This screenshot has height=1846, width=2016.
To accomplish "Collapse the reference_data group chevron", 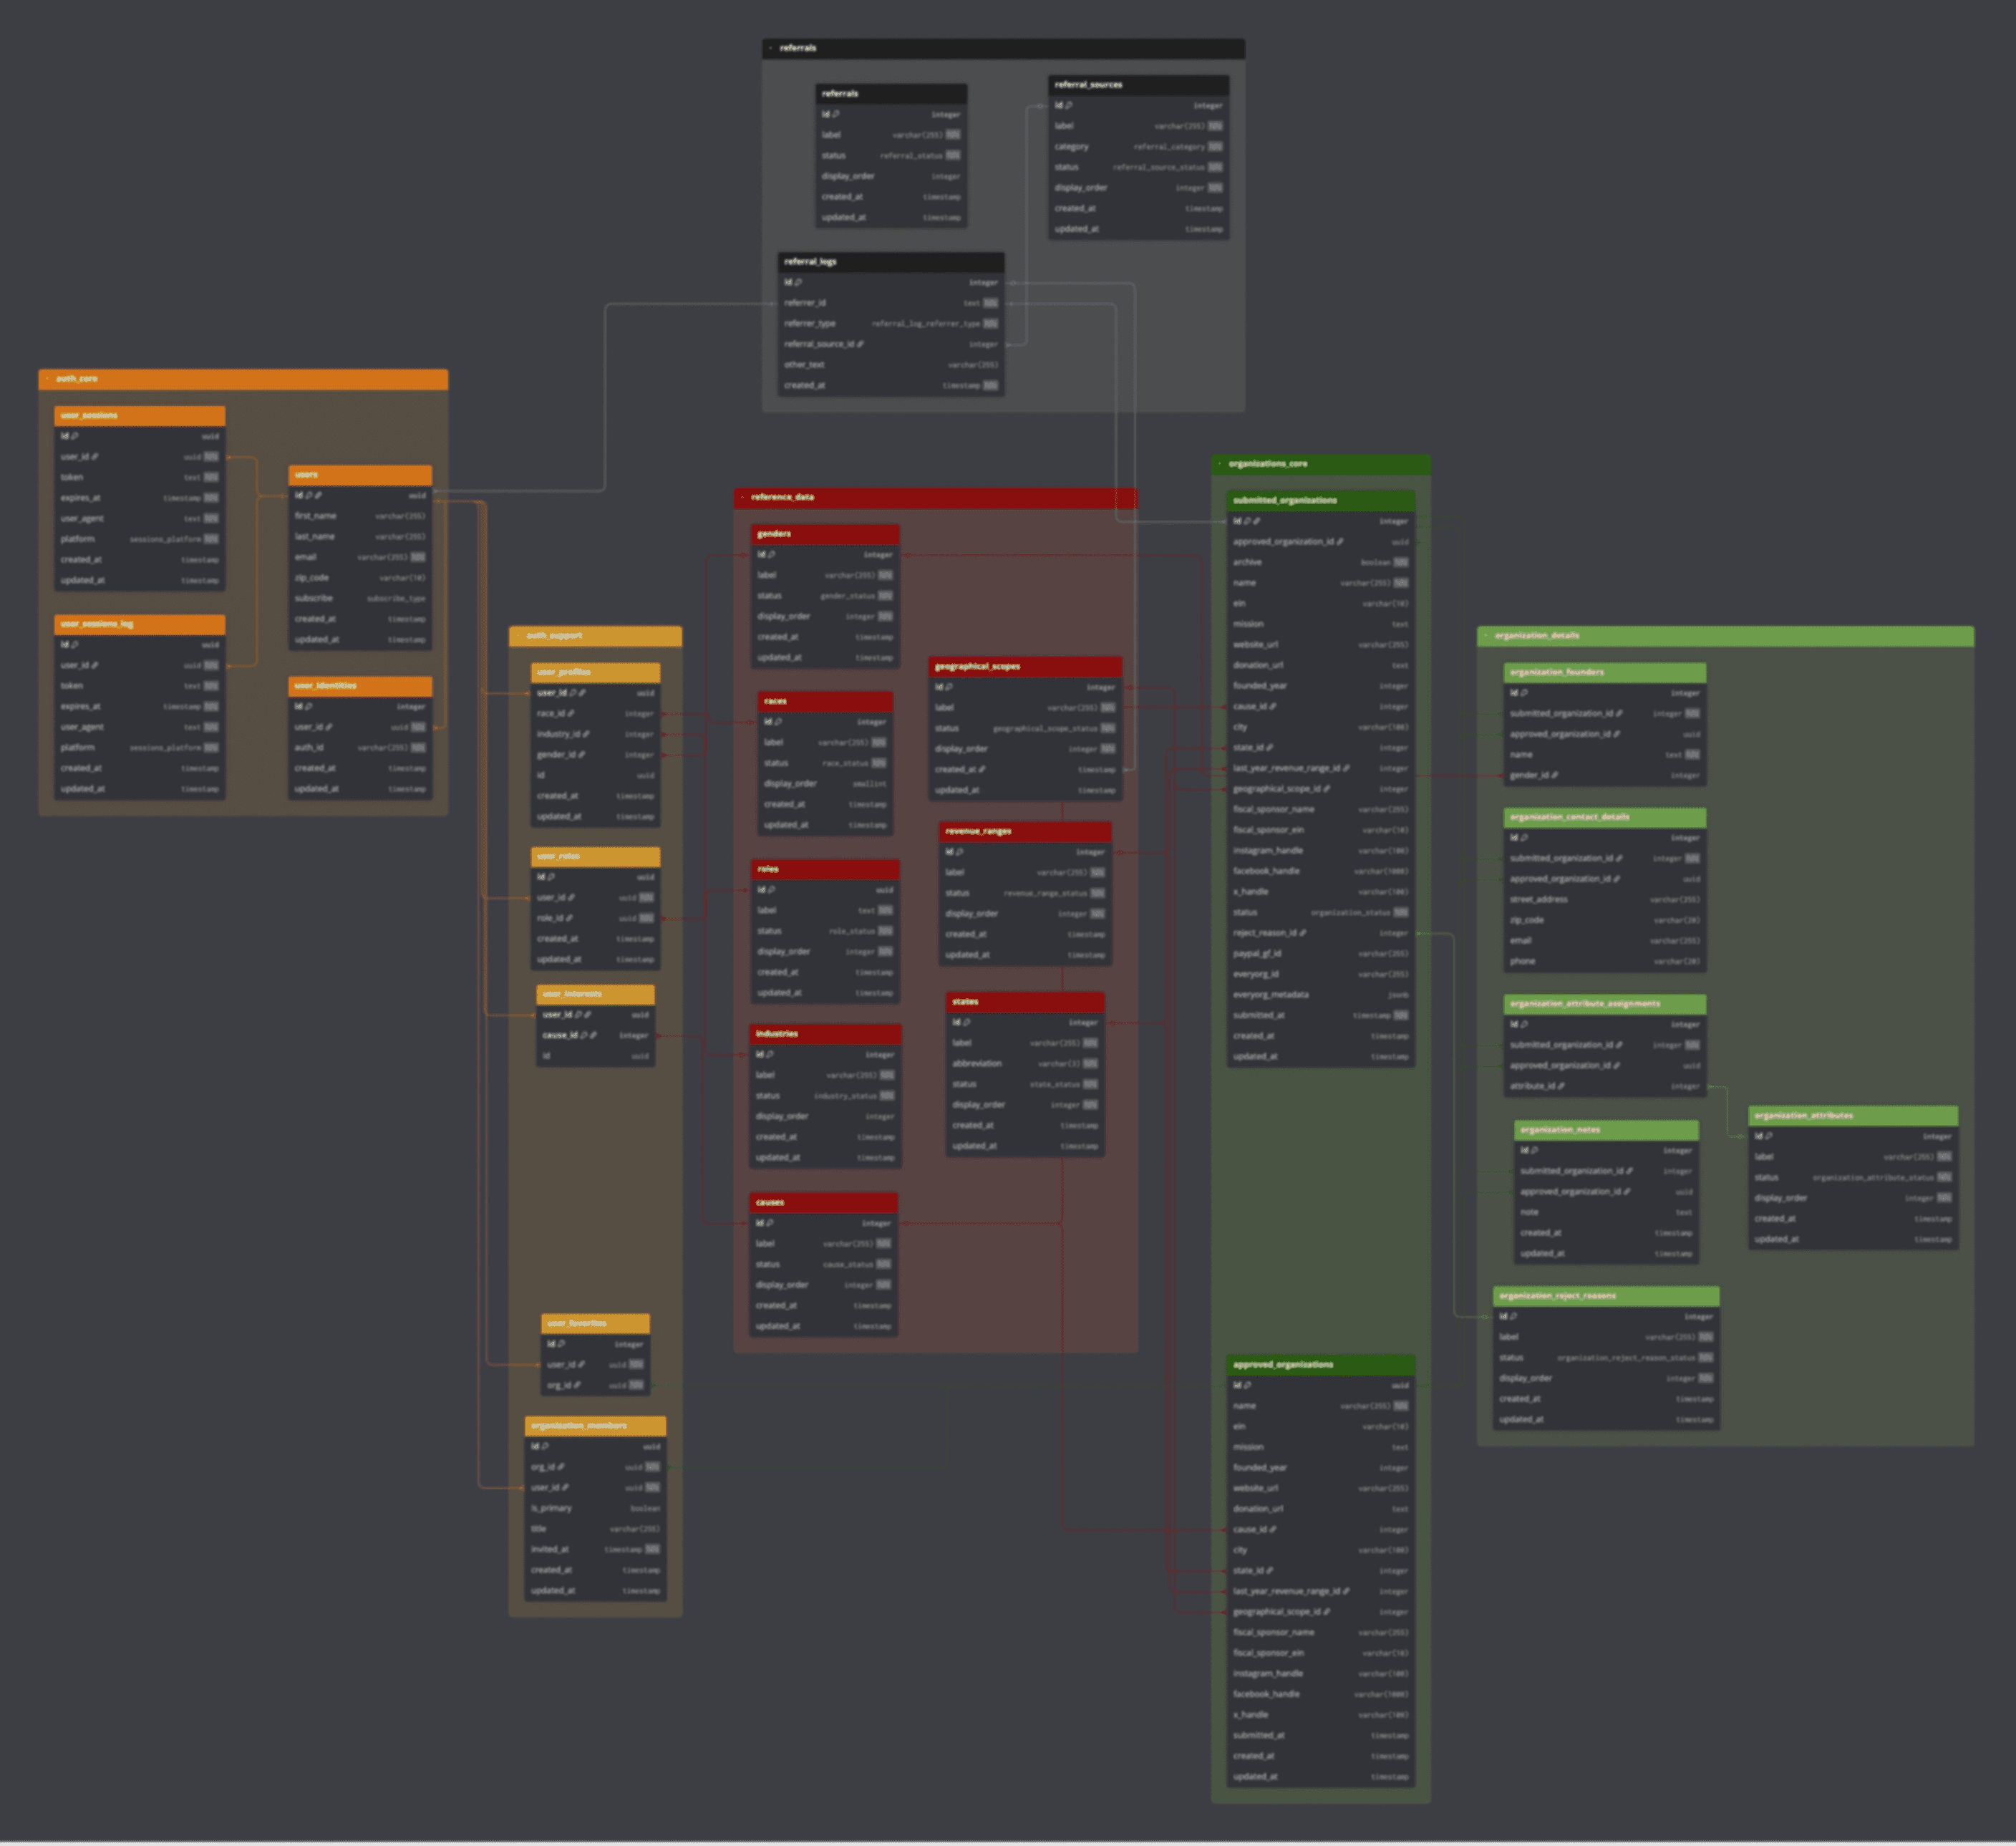I will 742,497.
